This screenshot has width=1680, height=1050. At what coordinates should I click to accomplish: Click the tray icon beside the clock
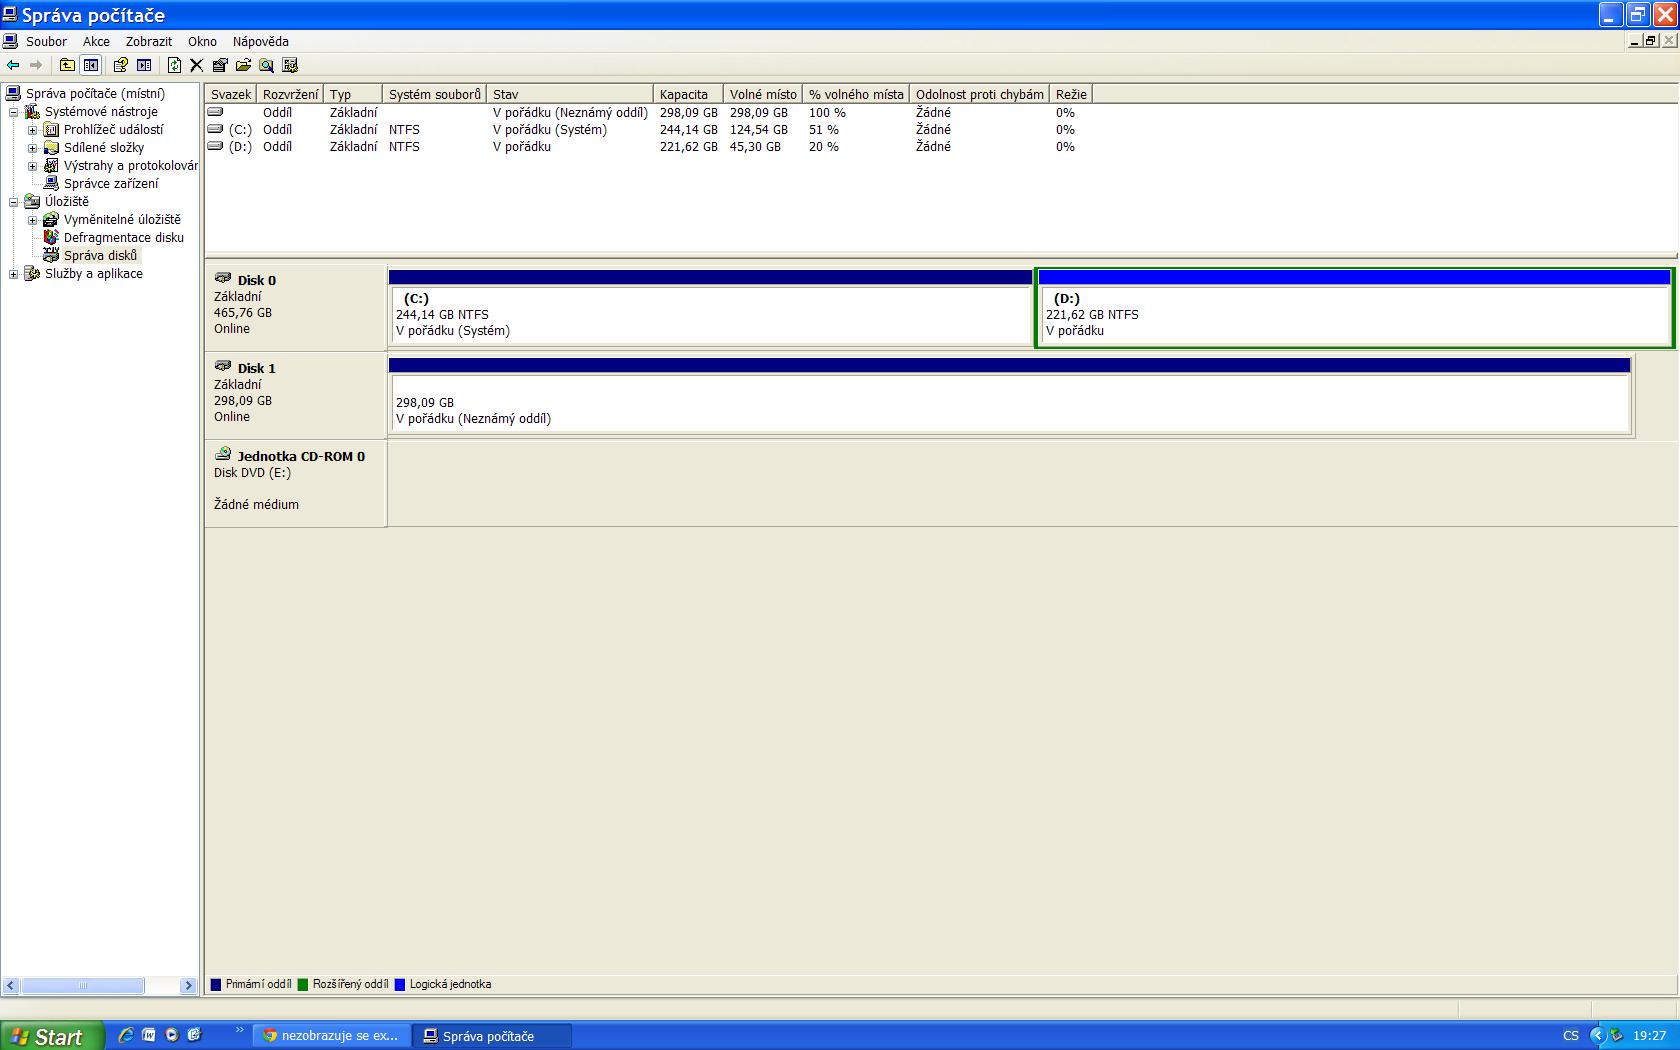click(x=1617, y=1036)
